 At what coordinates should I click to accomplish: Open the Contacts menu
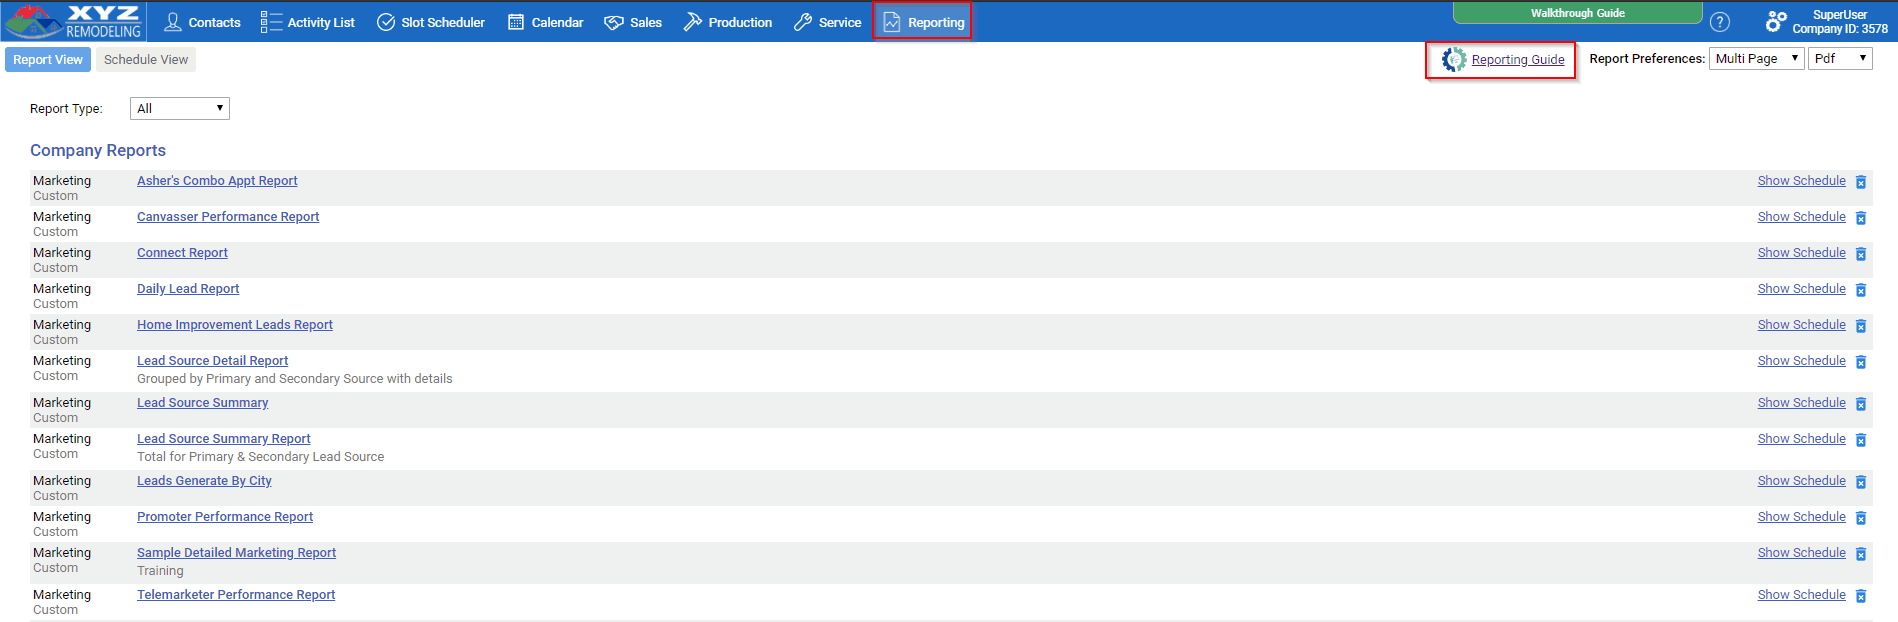click(202, 22)
